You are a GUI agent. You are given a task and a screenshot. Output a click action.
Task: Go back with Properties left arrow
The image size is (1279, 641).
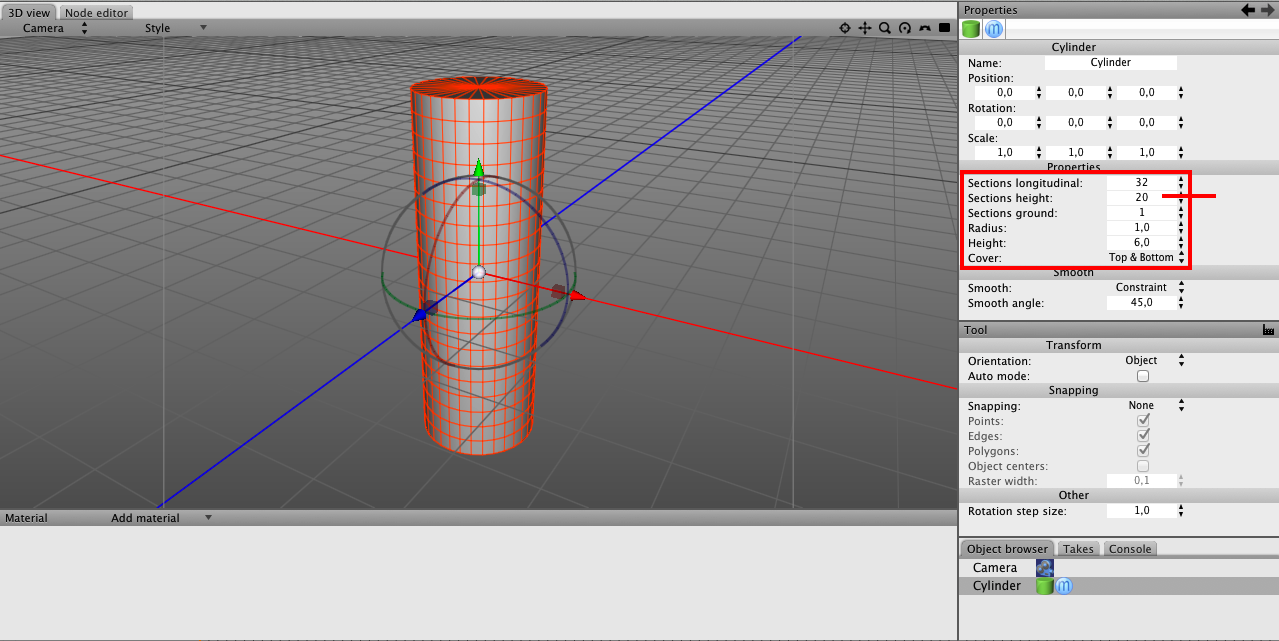tap(1248, 10)
